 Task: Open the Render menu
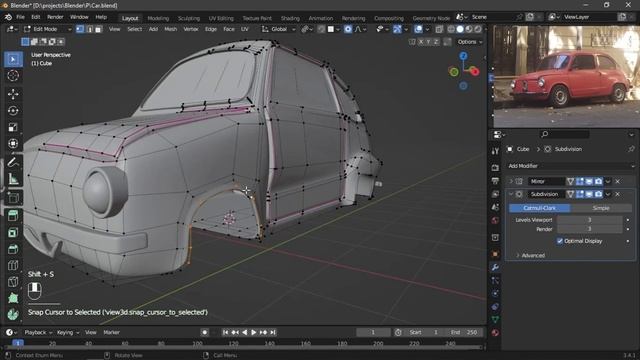(x=55, y=17)
